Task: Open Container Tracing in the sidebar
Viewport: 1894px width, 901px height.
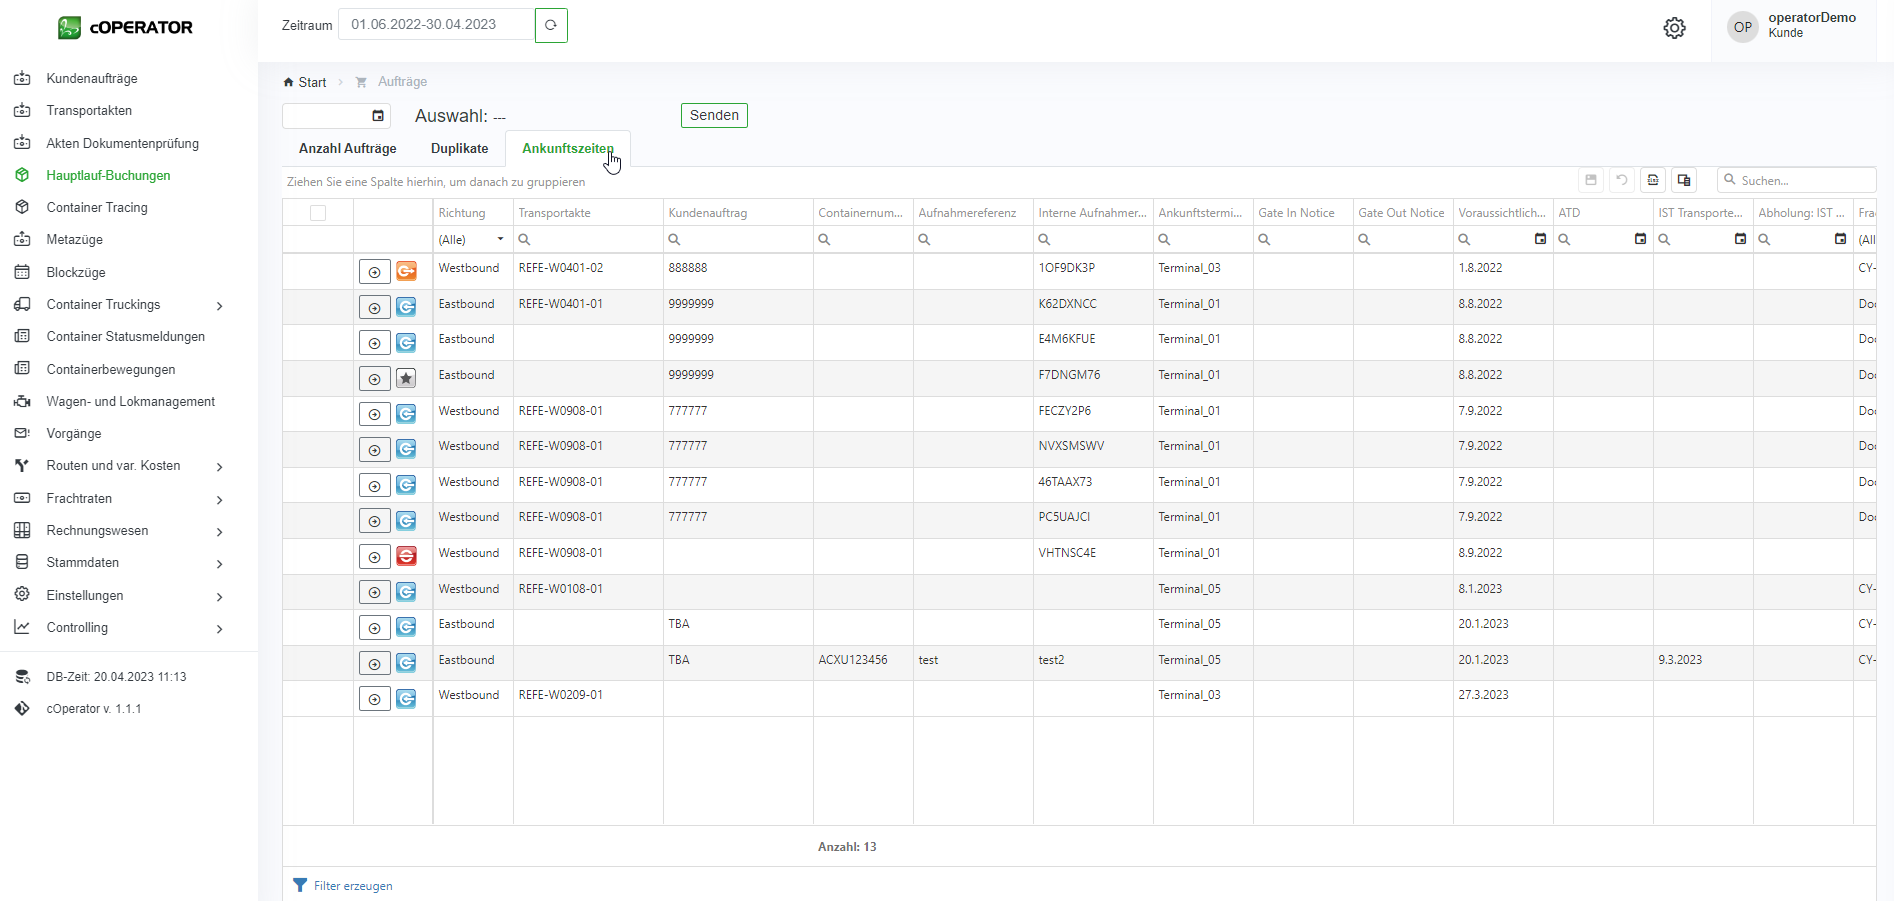Action: 97,207
